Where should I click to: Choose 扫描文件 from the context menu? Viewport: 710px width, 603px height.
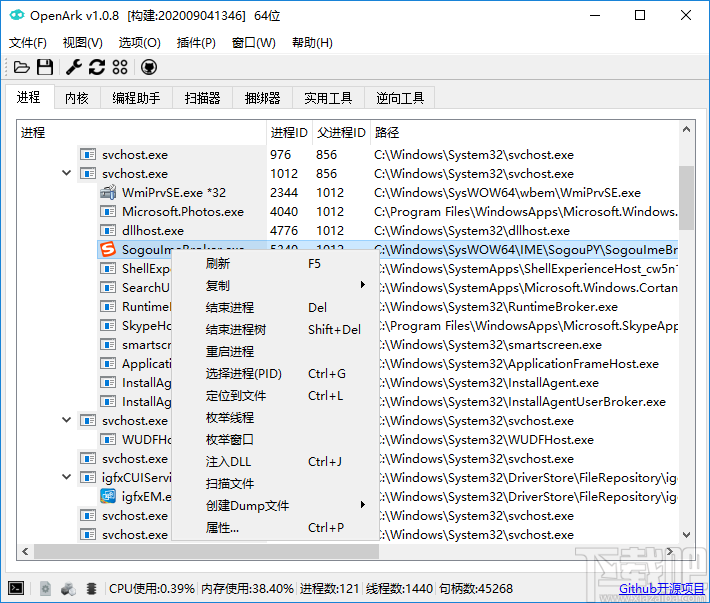coord(275,483)
